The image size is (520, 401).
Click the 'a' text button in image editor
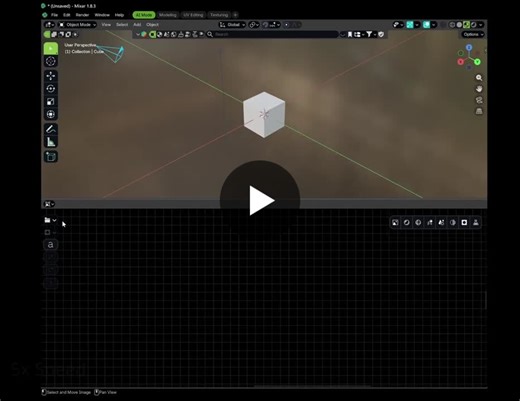click(51, 244)
